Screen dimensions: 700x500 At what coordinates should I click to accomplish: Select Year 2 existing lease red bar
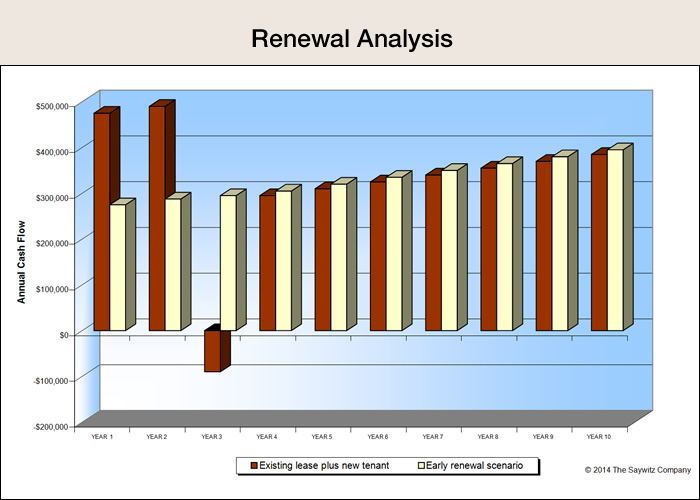point(157,218)
